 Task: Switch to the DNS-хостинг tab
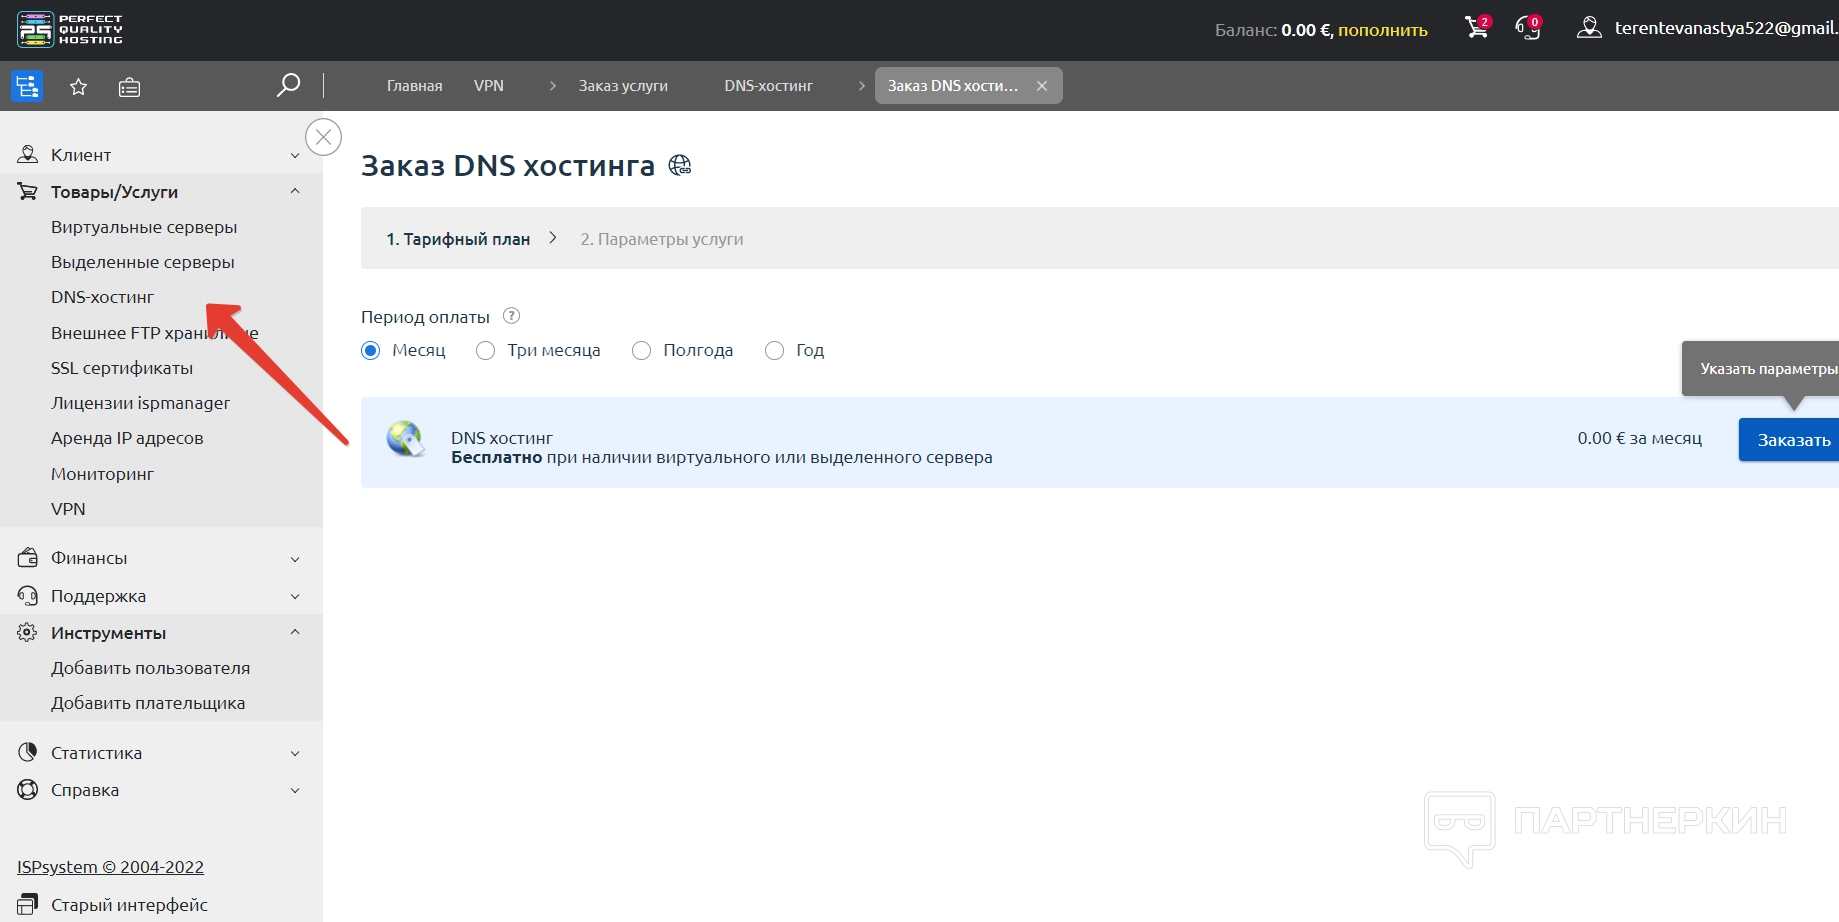click(x=768, y=86)
